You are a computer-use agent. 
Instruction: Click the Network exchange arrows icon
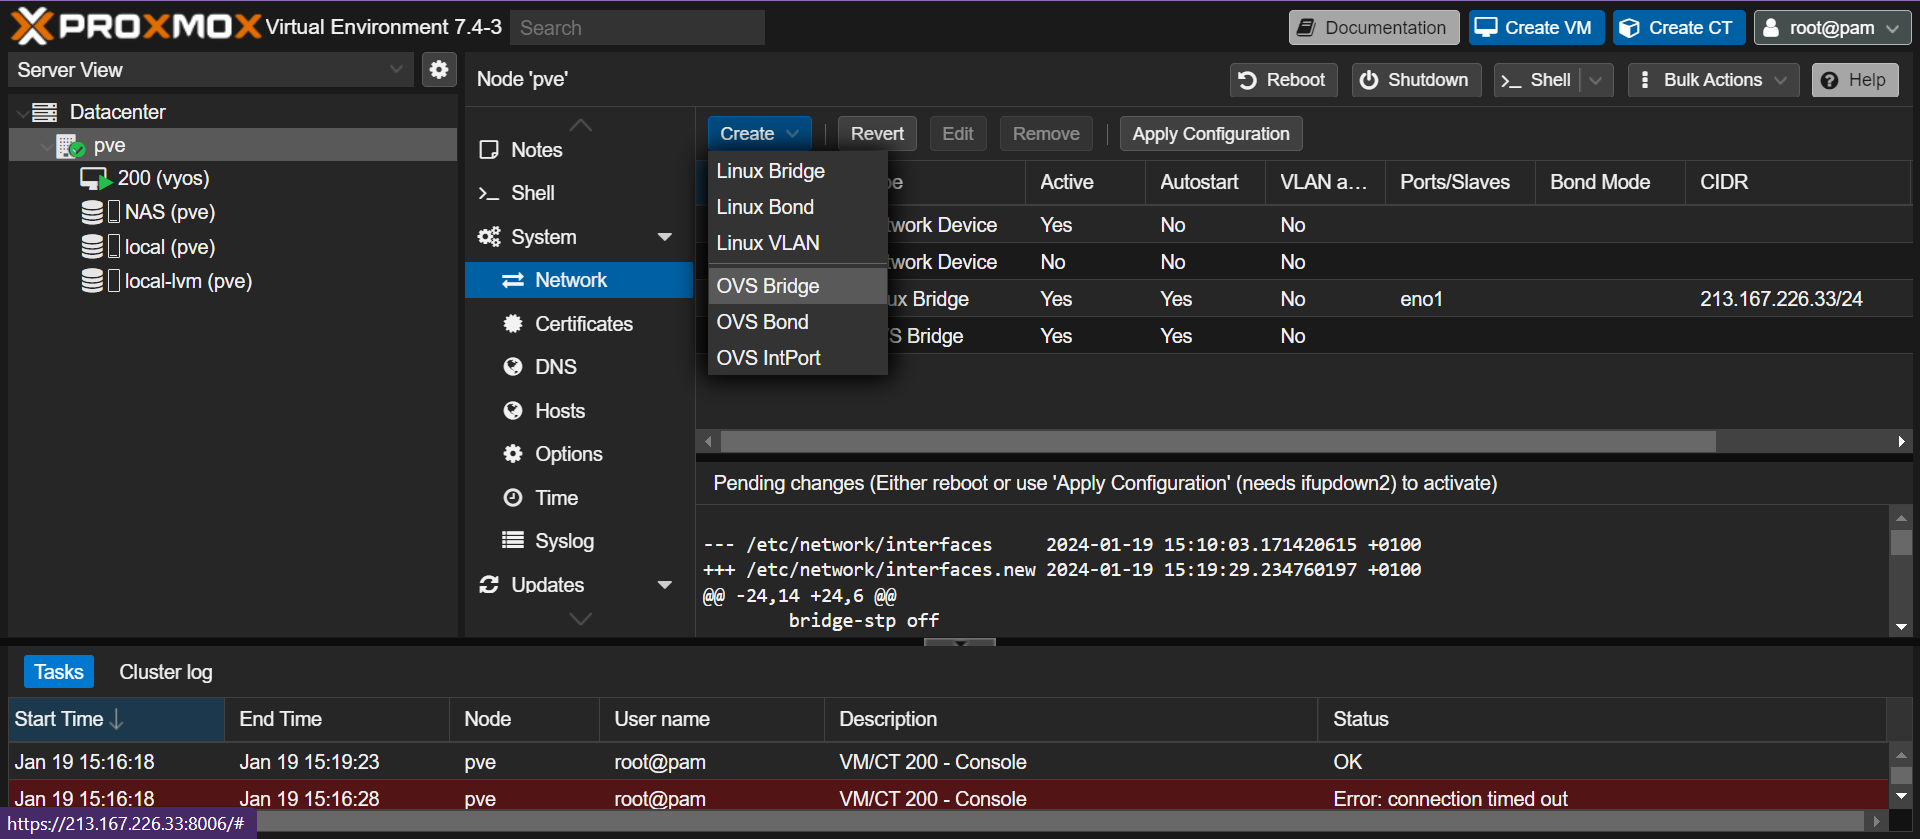coord(513,281)
